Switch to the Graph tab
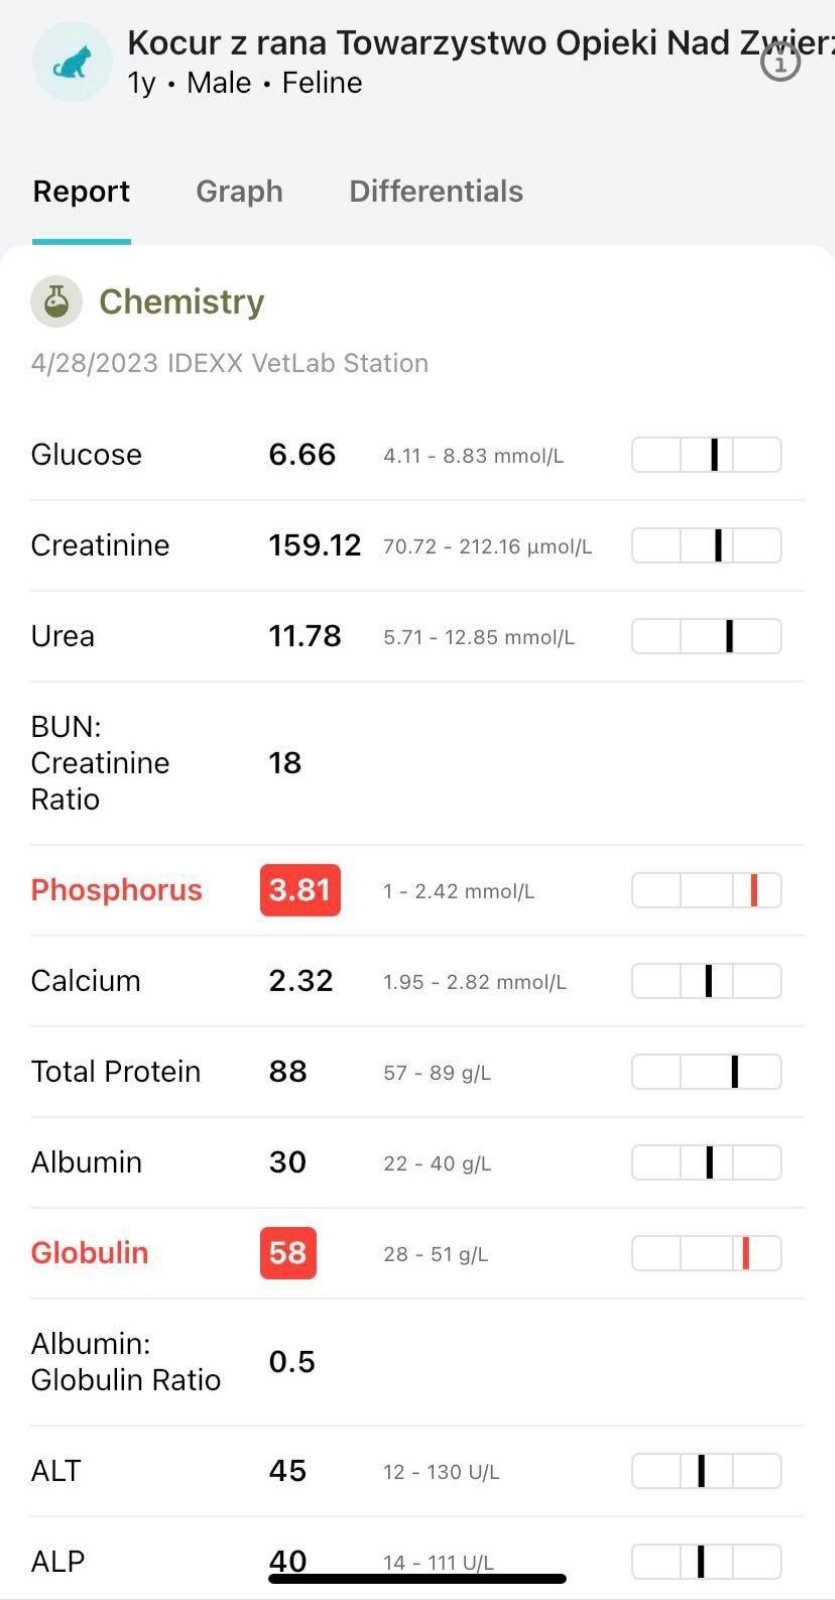 pos(239,191)
